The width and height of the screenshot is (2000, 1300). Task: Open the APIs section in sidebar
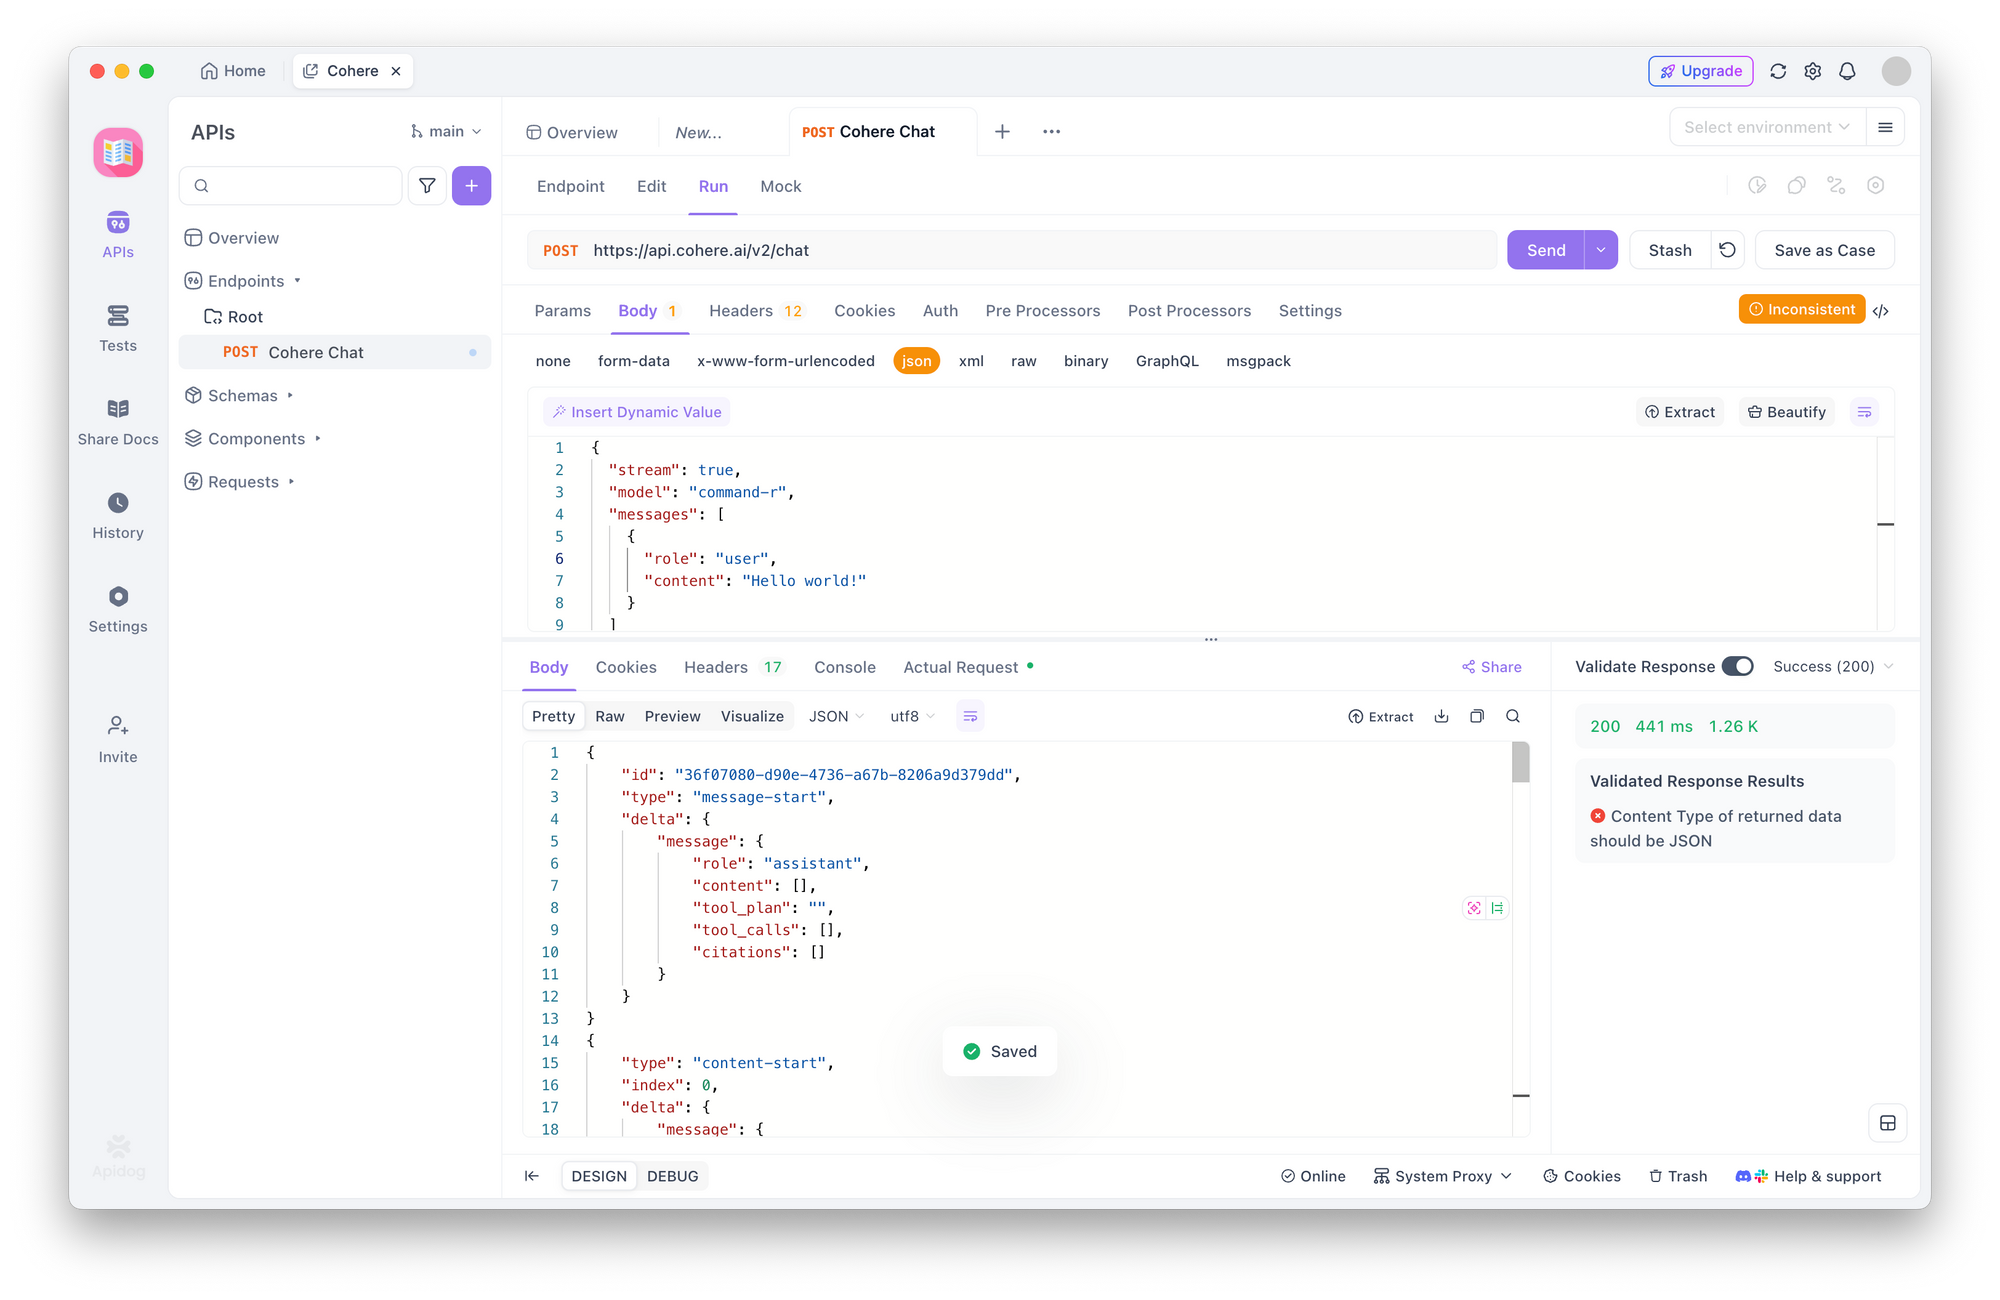118,235
